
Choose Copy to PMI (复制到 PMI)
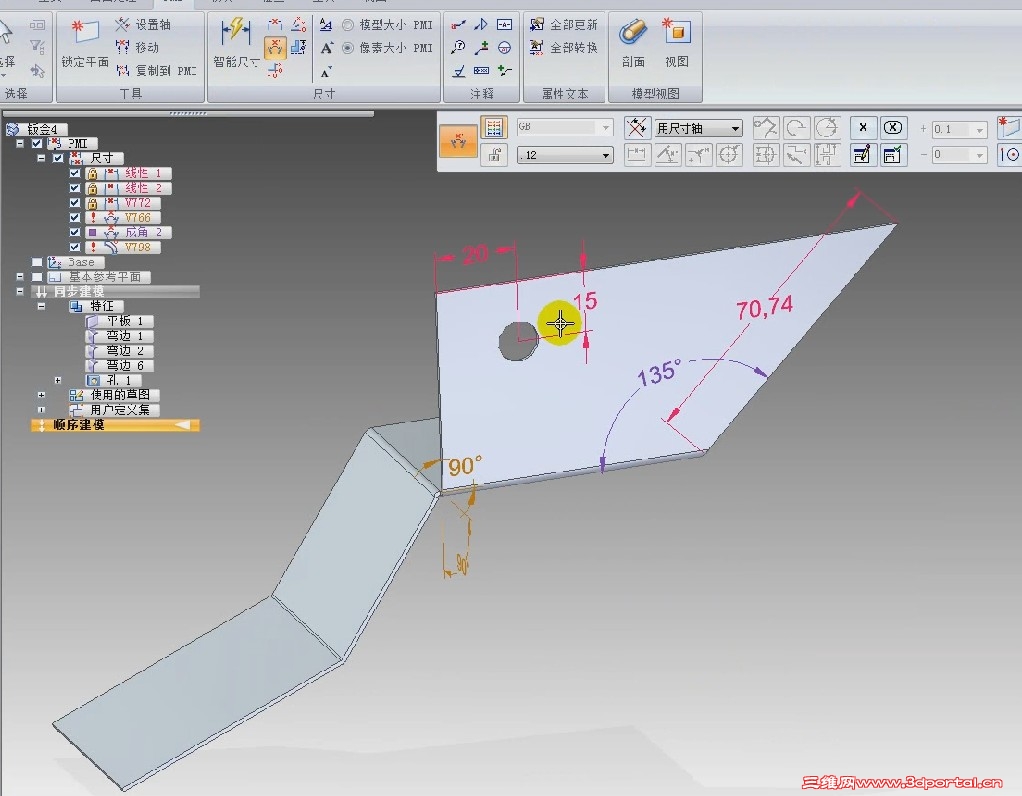[x=156, y=70]
